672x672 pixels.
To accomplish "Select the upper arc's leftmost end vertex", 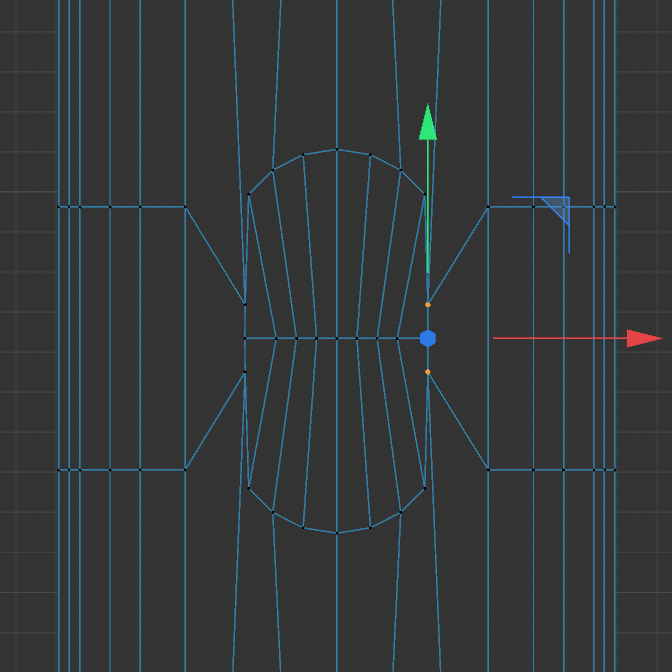I will [248, 194].
